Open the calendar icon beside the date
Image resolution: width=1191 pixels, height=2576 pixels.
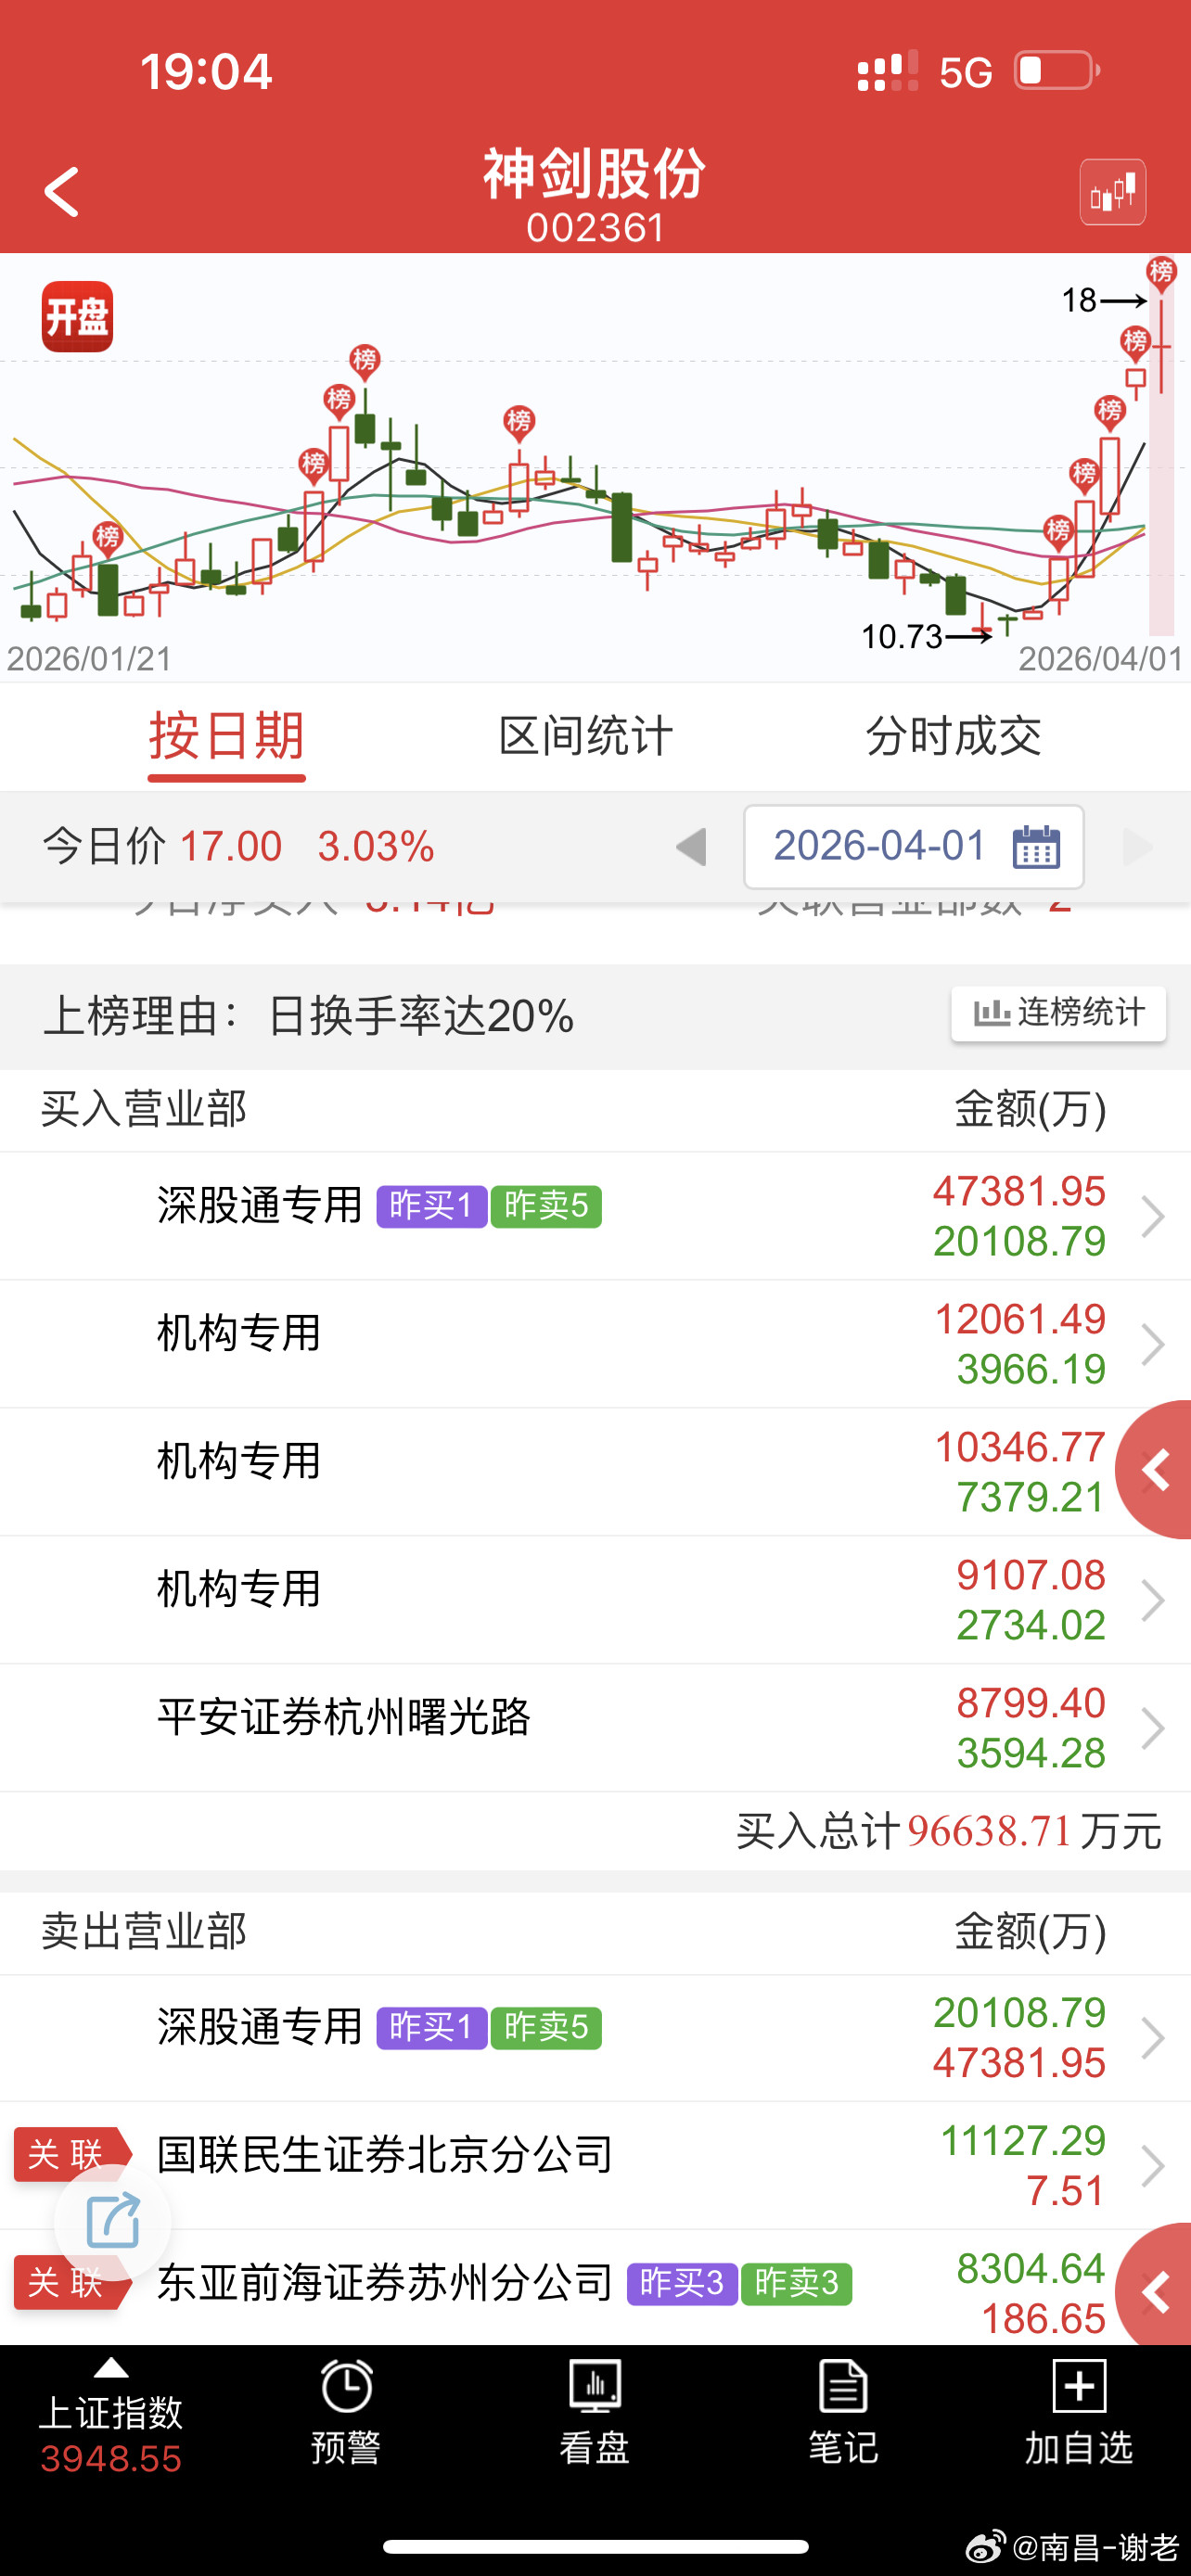pyautogui.click(x=1037, y=846)
